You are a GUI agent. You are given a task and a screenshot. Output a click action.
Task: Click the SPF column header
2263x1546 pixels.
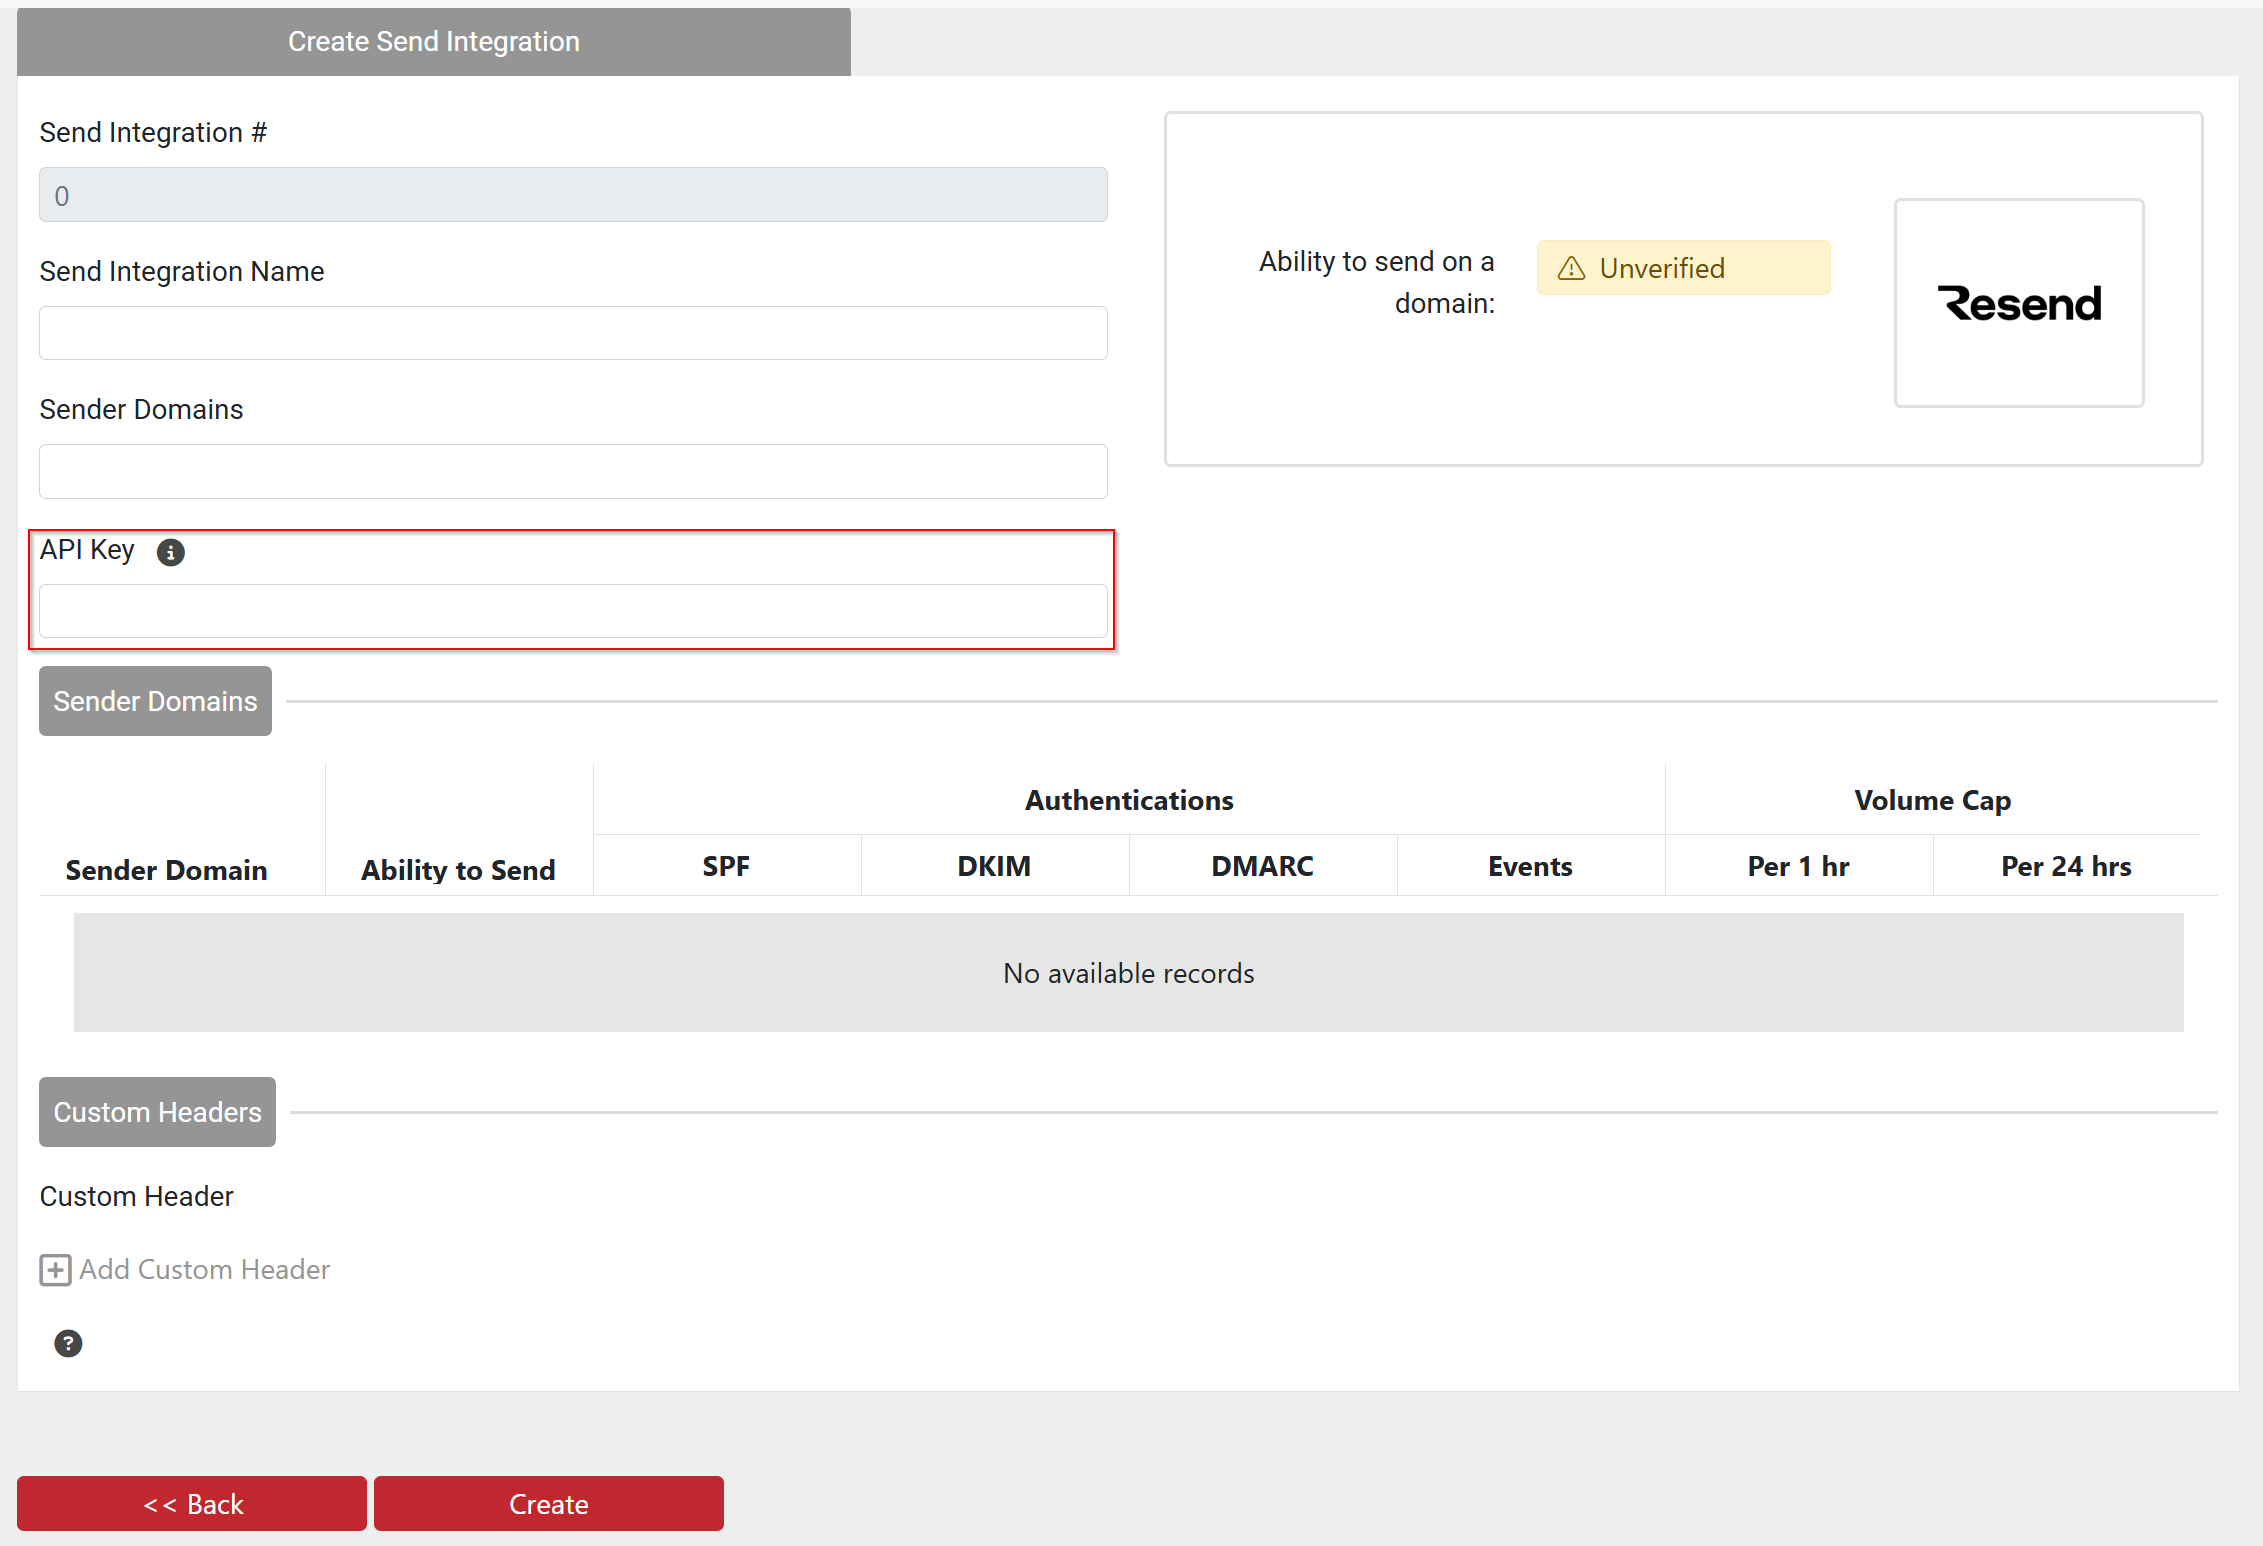(726, 866)
